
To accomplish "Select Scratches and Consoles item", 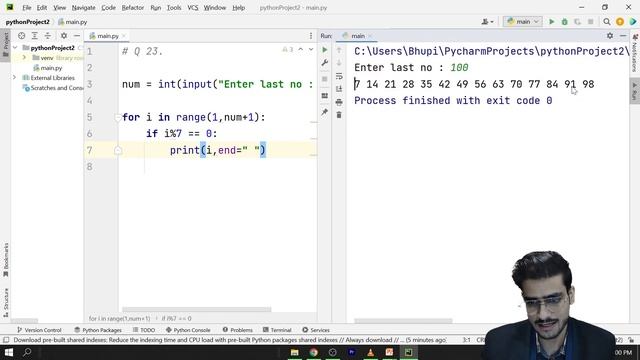I will [53, 88].
